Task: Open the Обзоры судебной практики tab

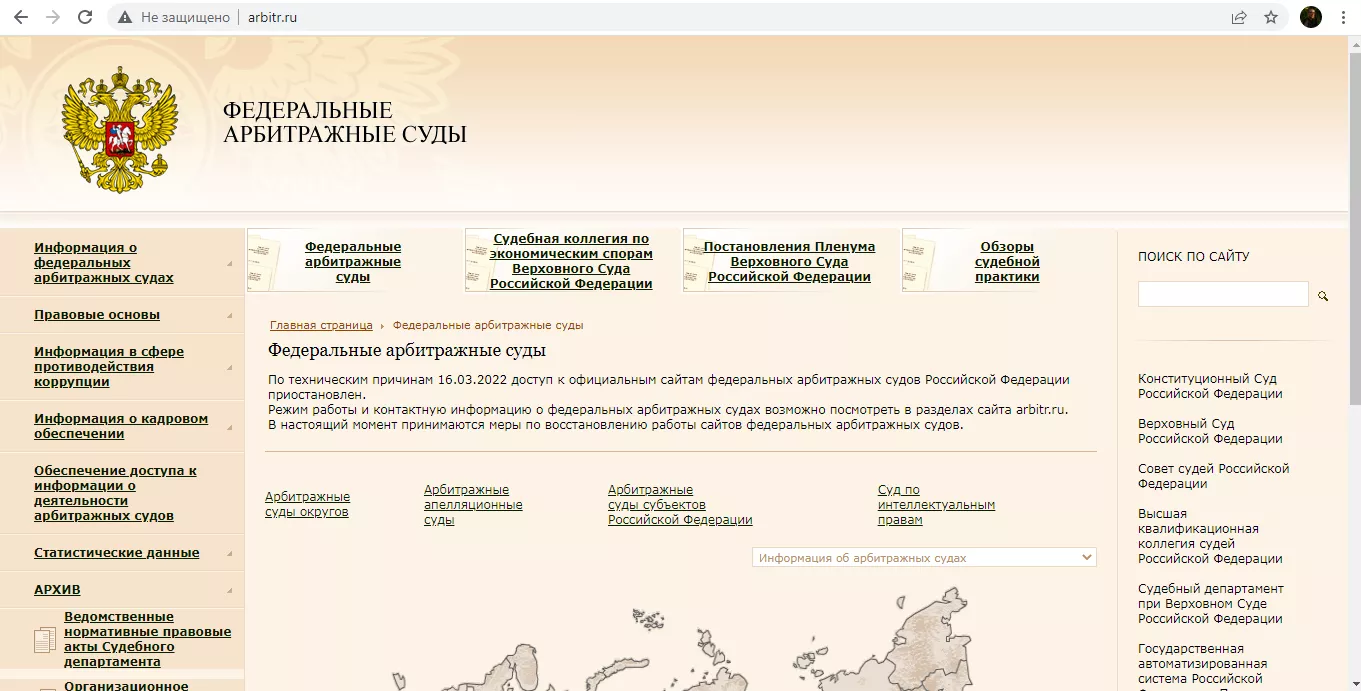Action: tap(1007, 262)
